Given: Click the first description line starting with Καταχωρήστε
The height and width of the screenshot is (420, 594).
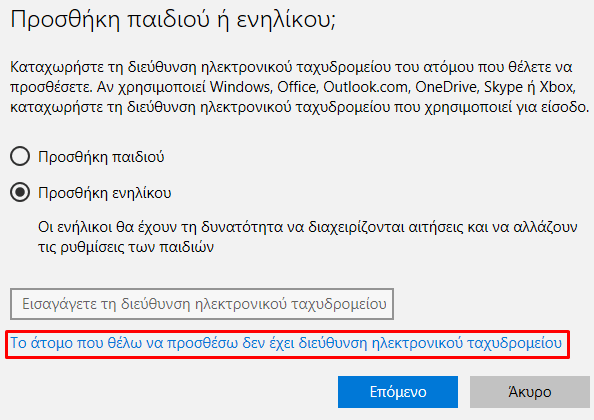Looking at the screenshot, I should click(291, 67).
